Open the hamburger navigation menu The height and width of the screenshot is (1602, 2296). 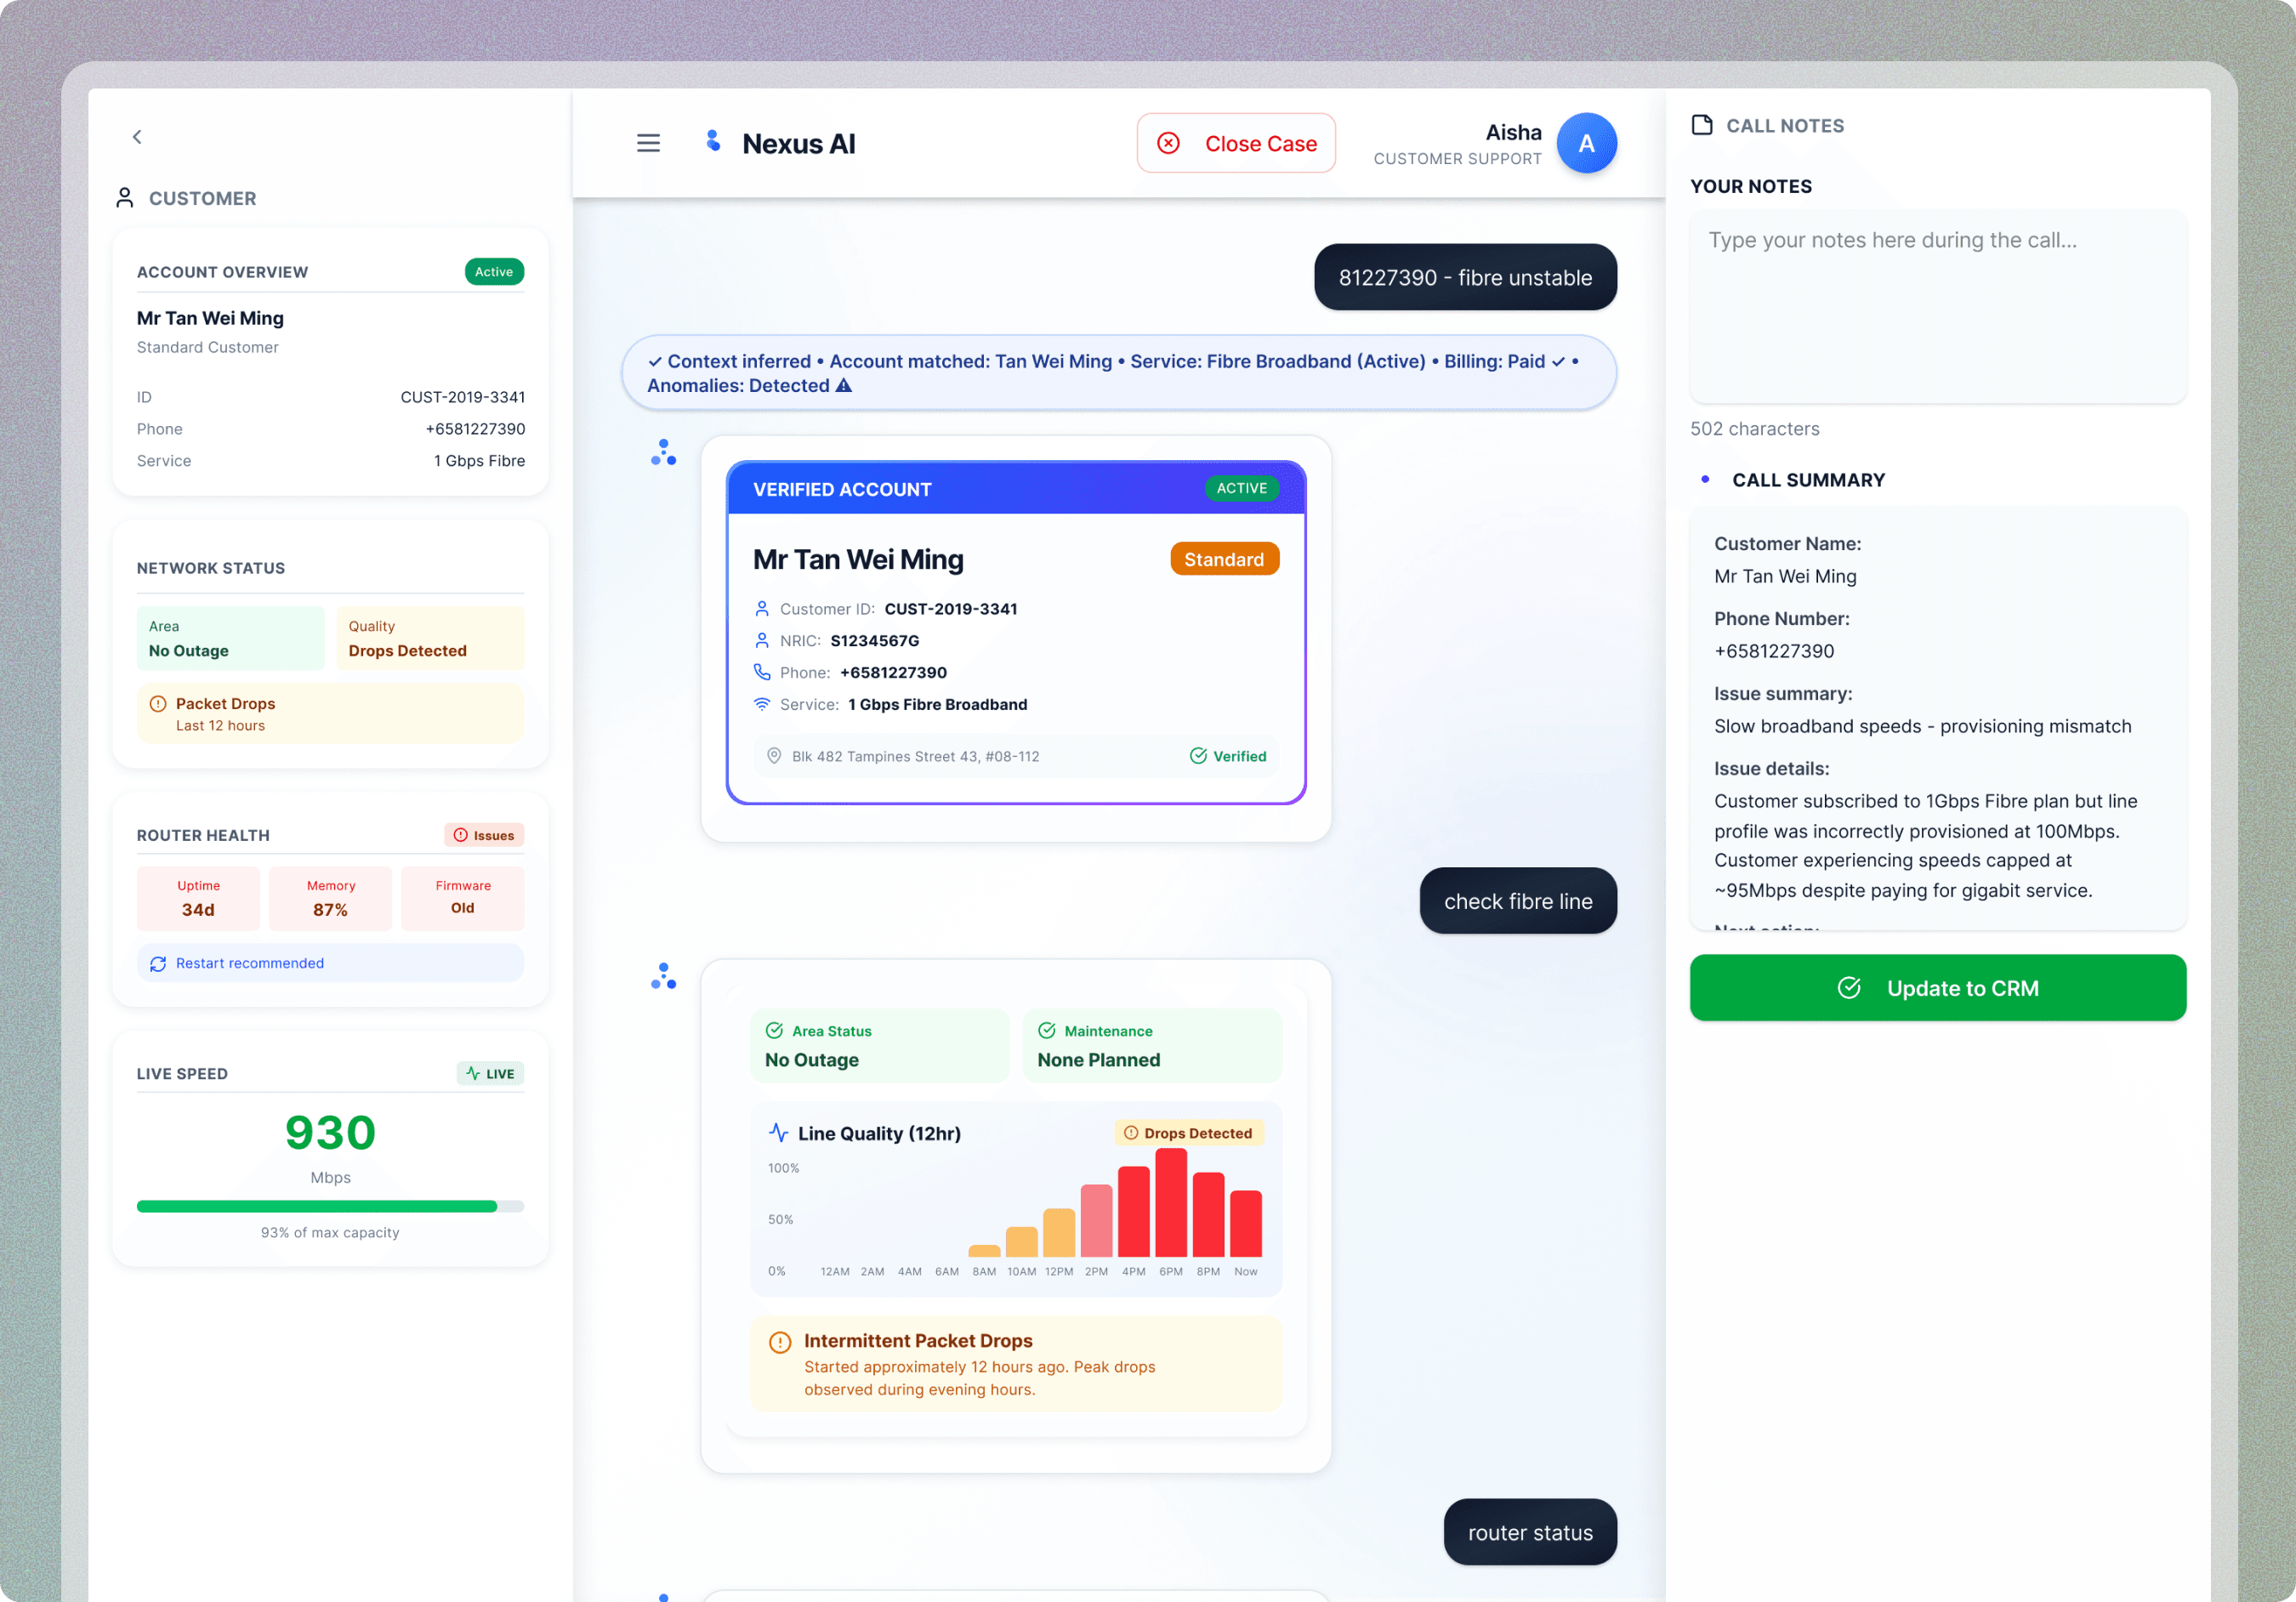(648, 143)
